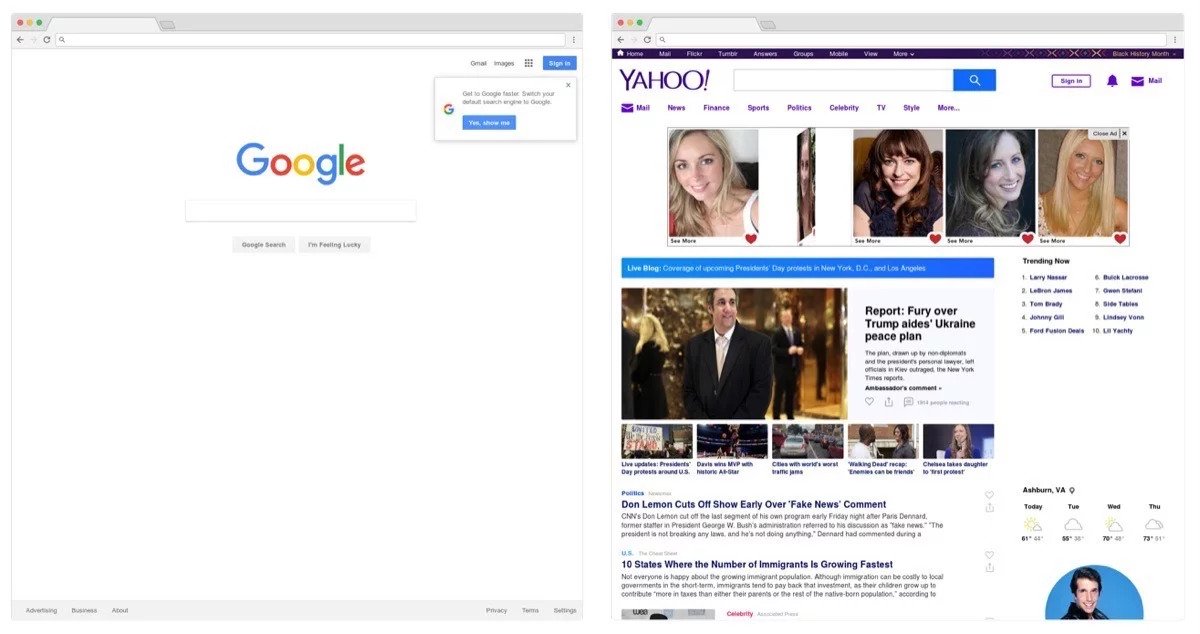Open the comments icon on the Ukraine story
This screenshot has height=634, width=1200.
tap(908, 402)
